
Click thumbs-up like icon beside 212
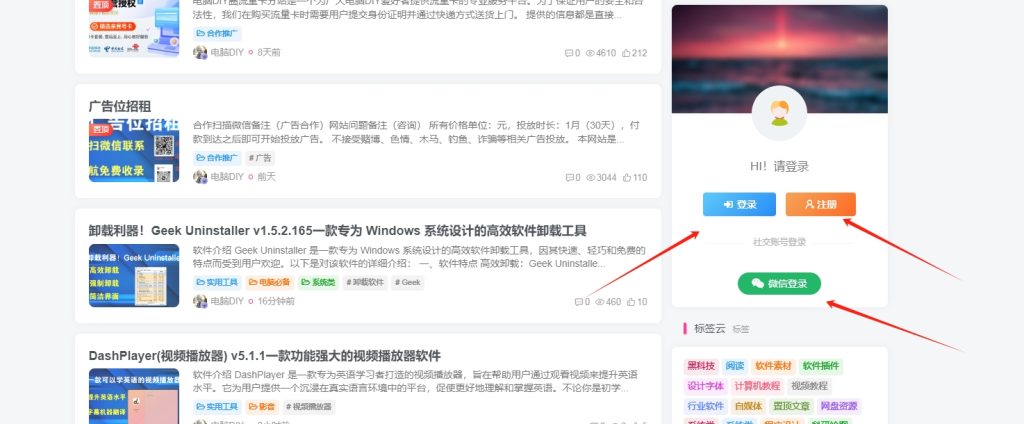626,53
